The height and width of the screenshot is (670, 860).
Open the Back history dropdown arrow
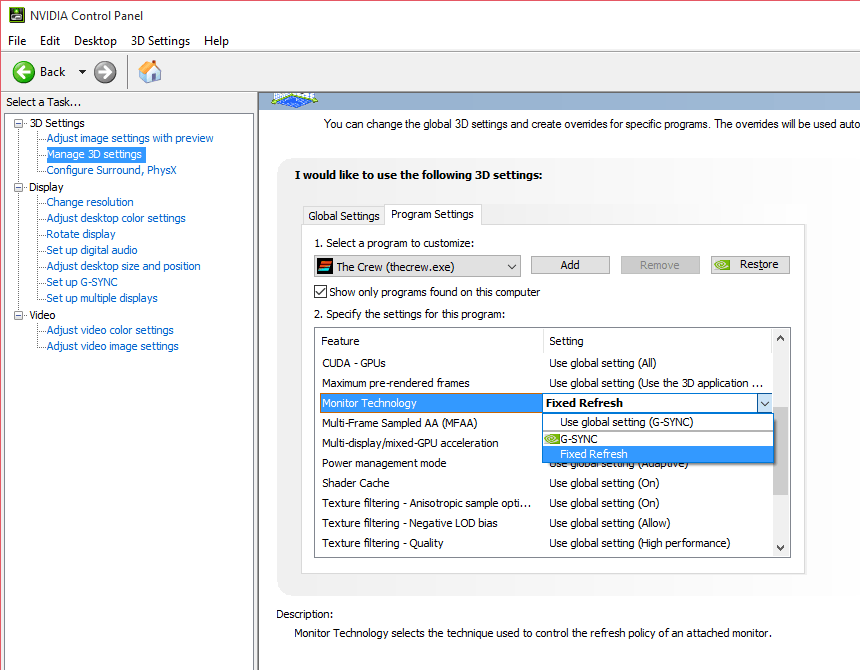[82, 72]
